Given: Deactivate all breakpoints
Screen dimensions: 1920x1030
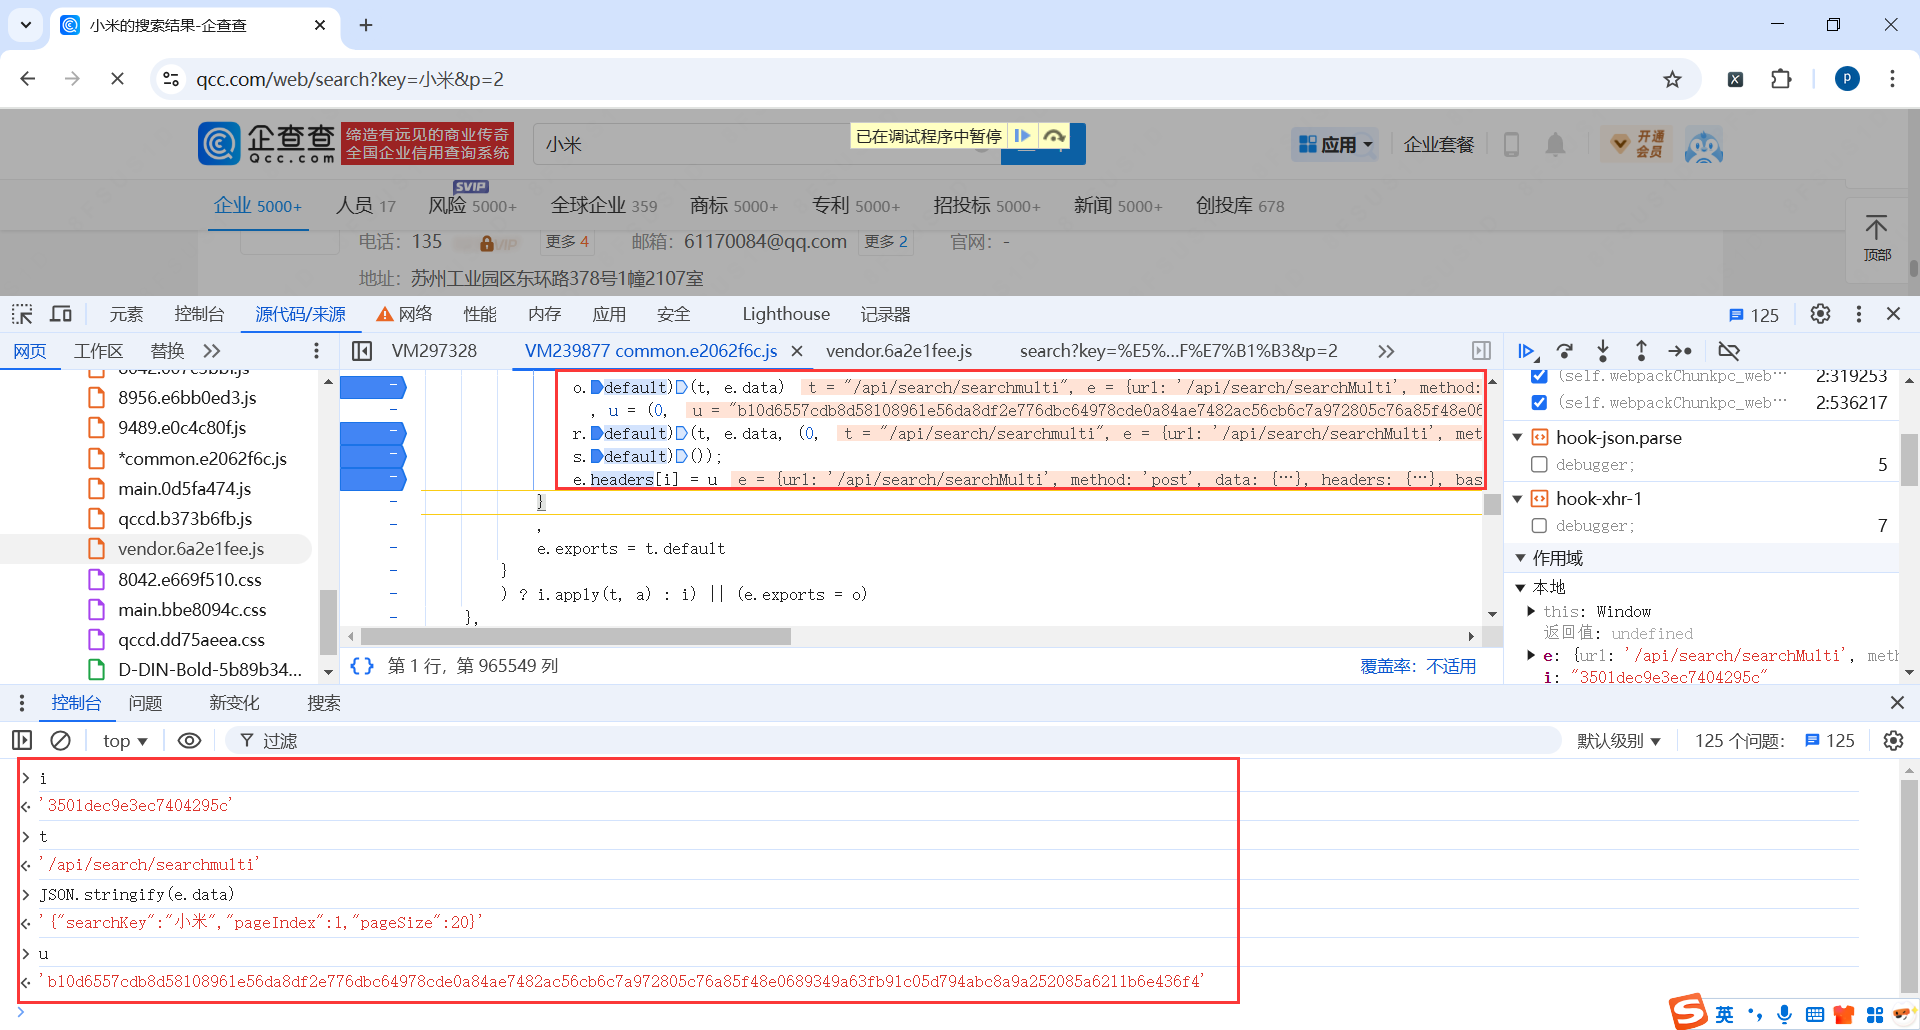Looking at the screenshot, I should 1729,351.
